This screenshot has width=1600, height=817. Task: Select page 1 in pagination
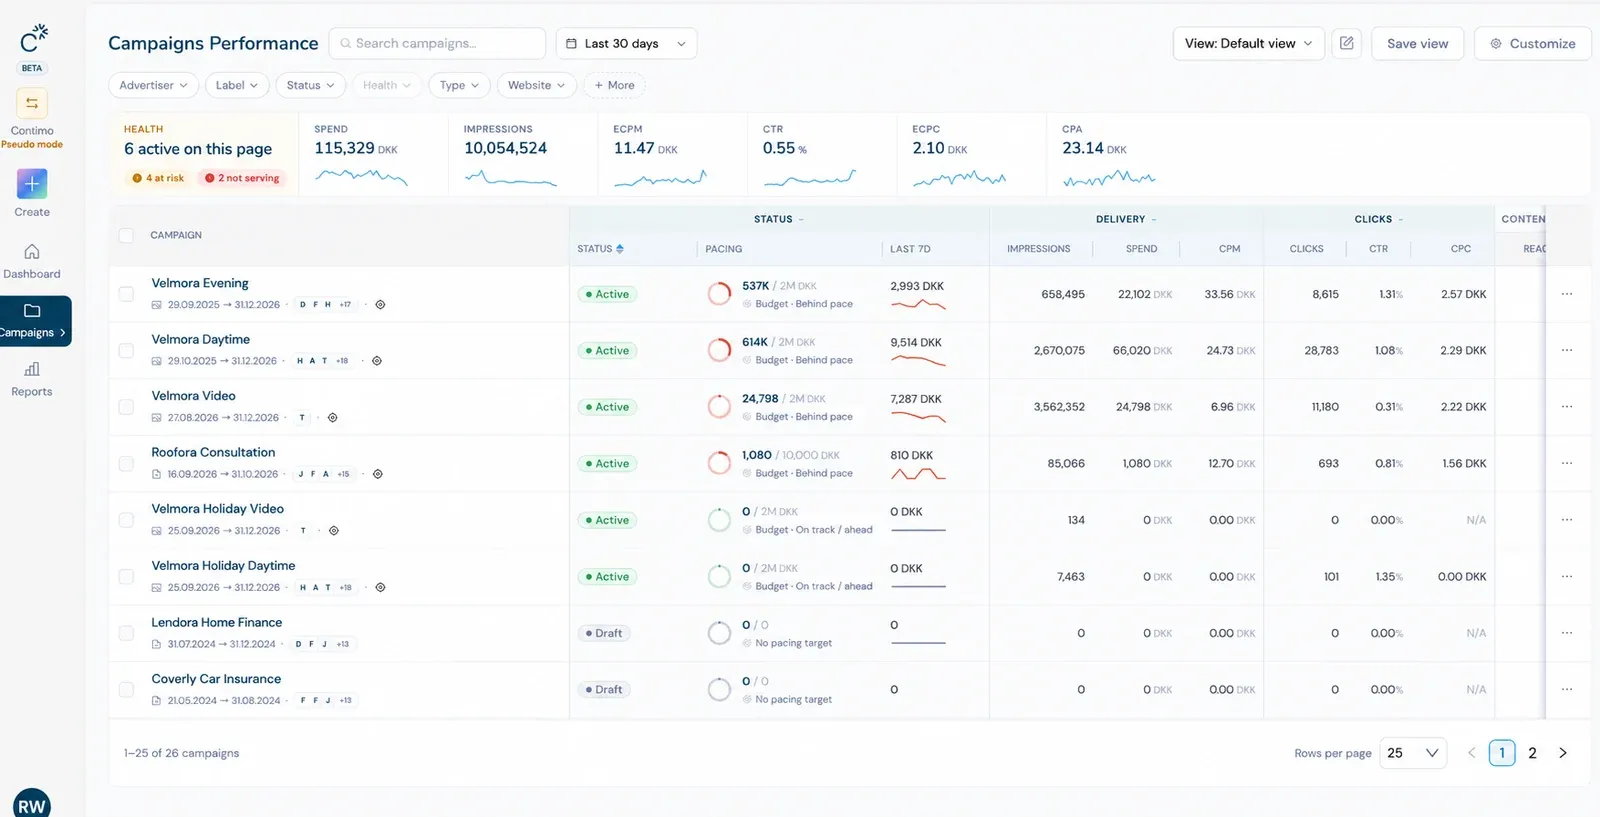click(x=1502, y=753)
